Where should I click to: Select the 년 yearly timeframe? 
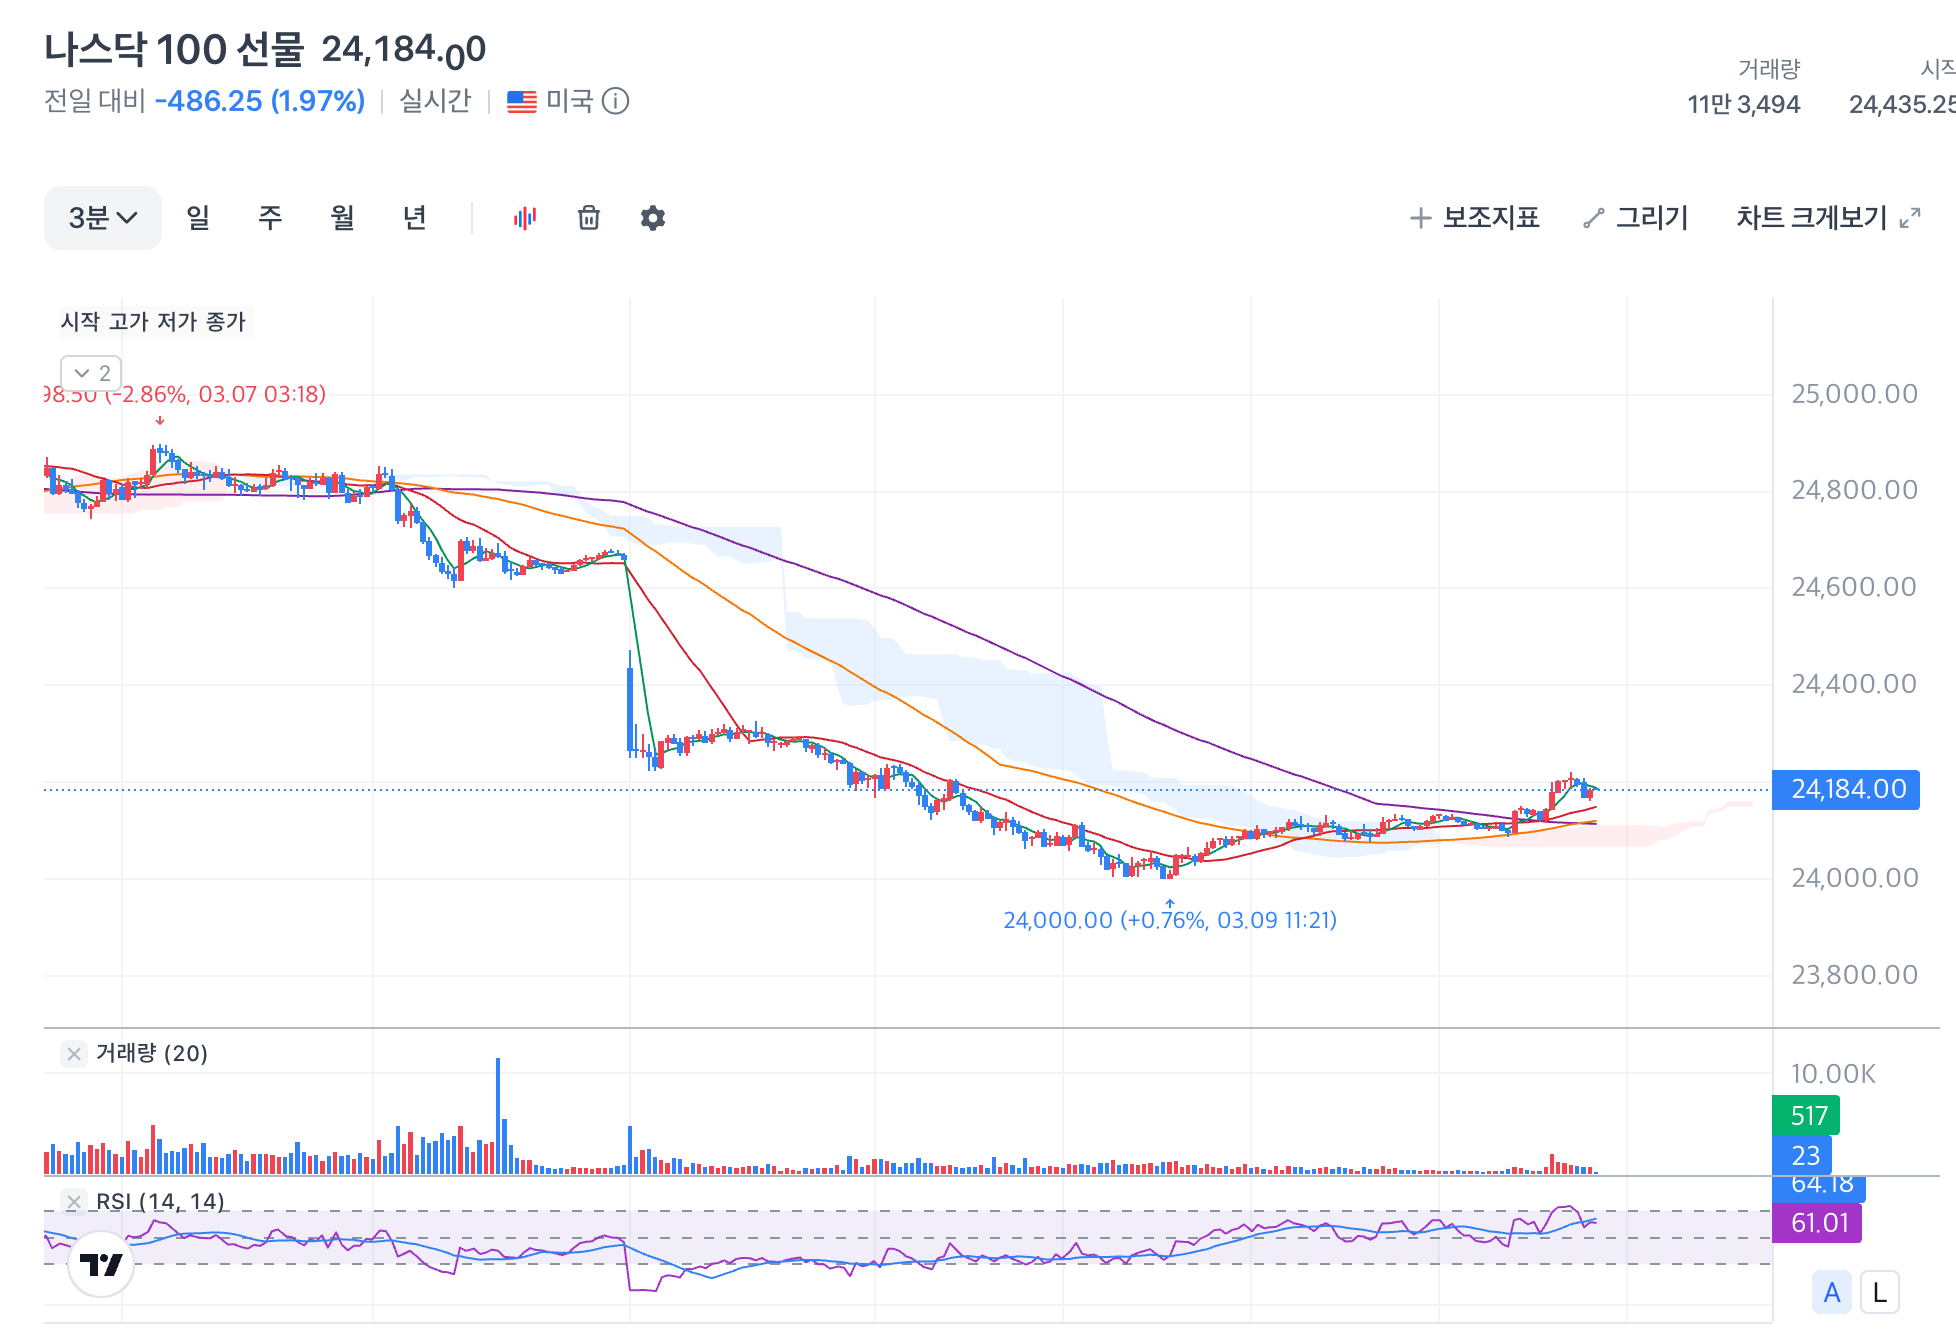414,218
